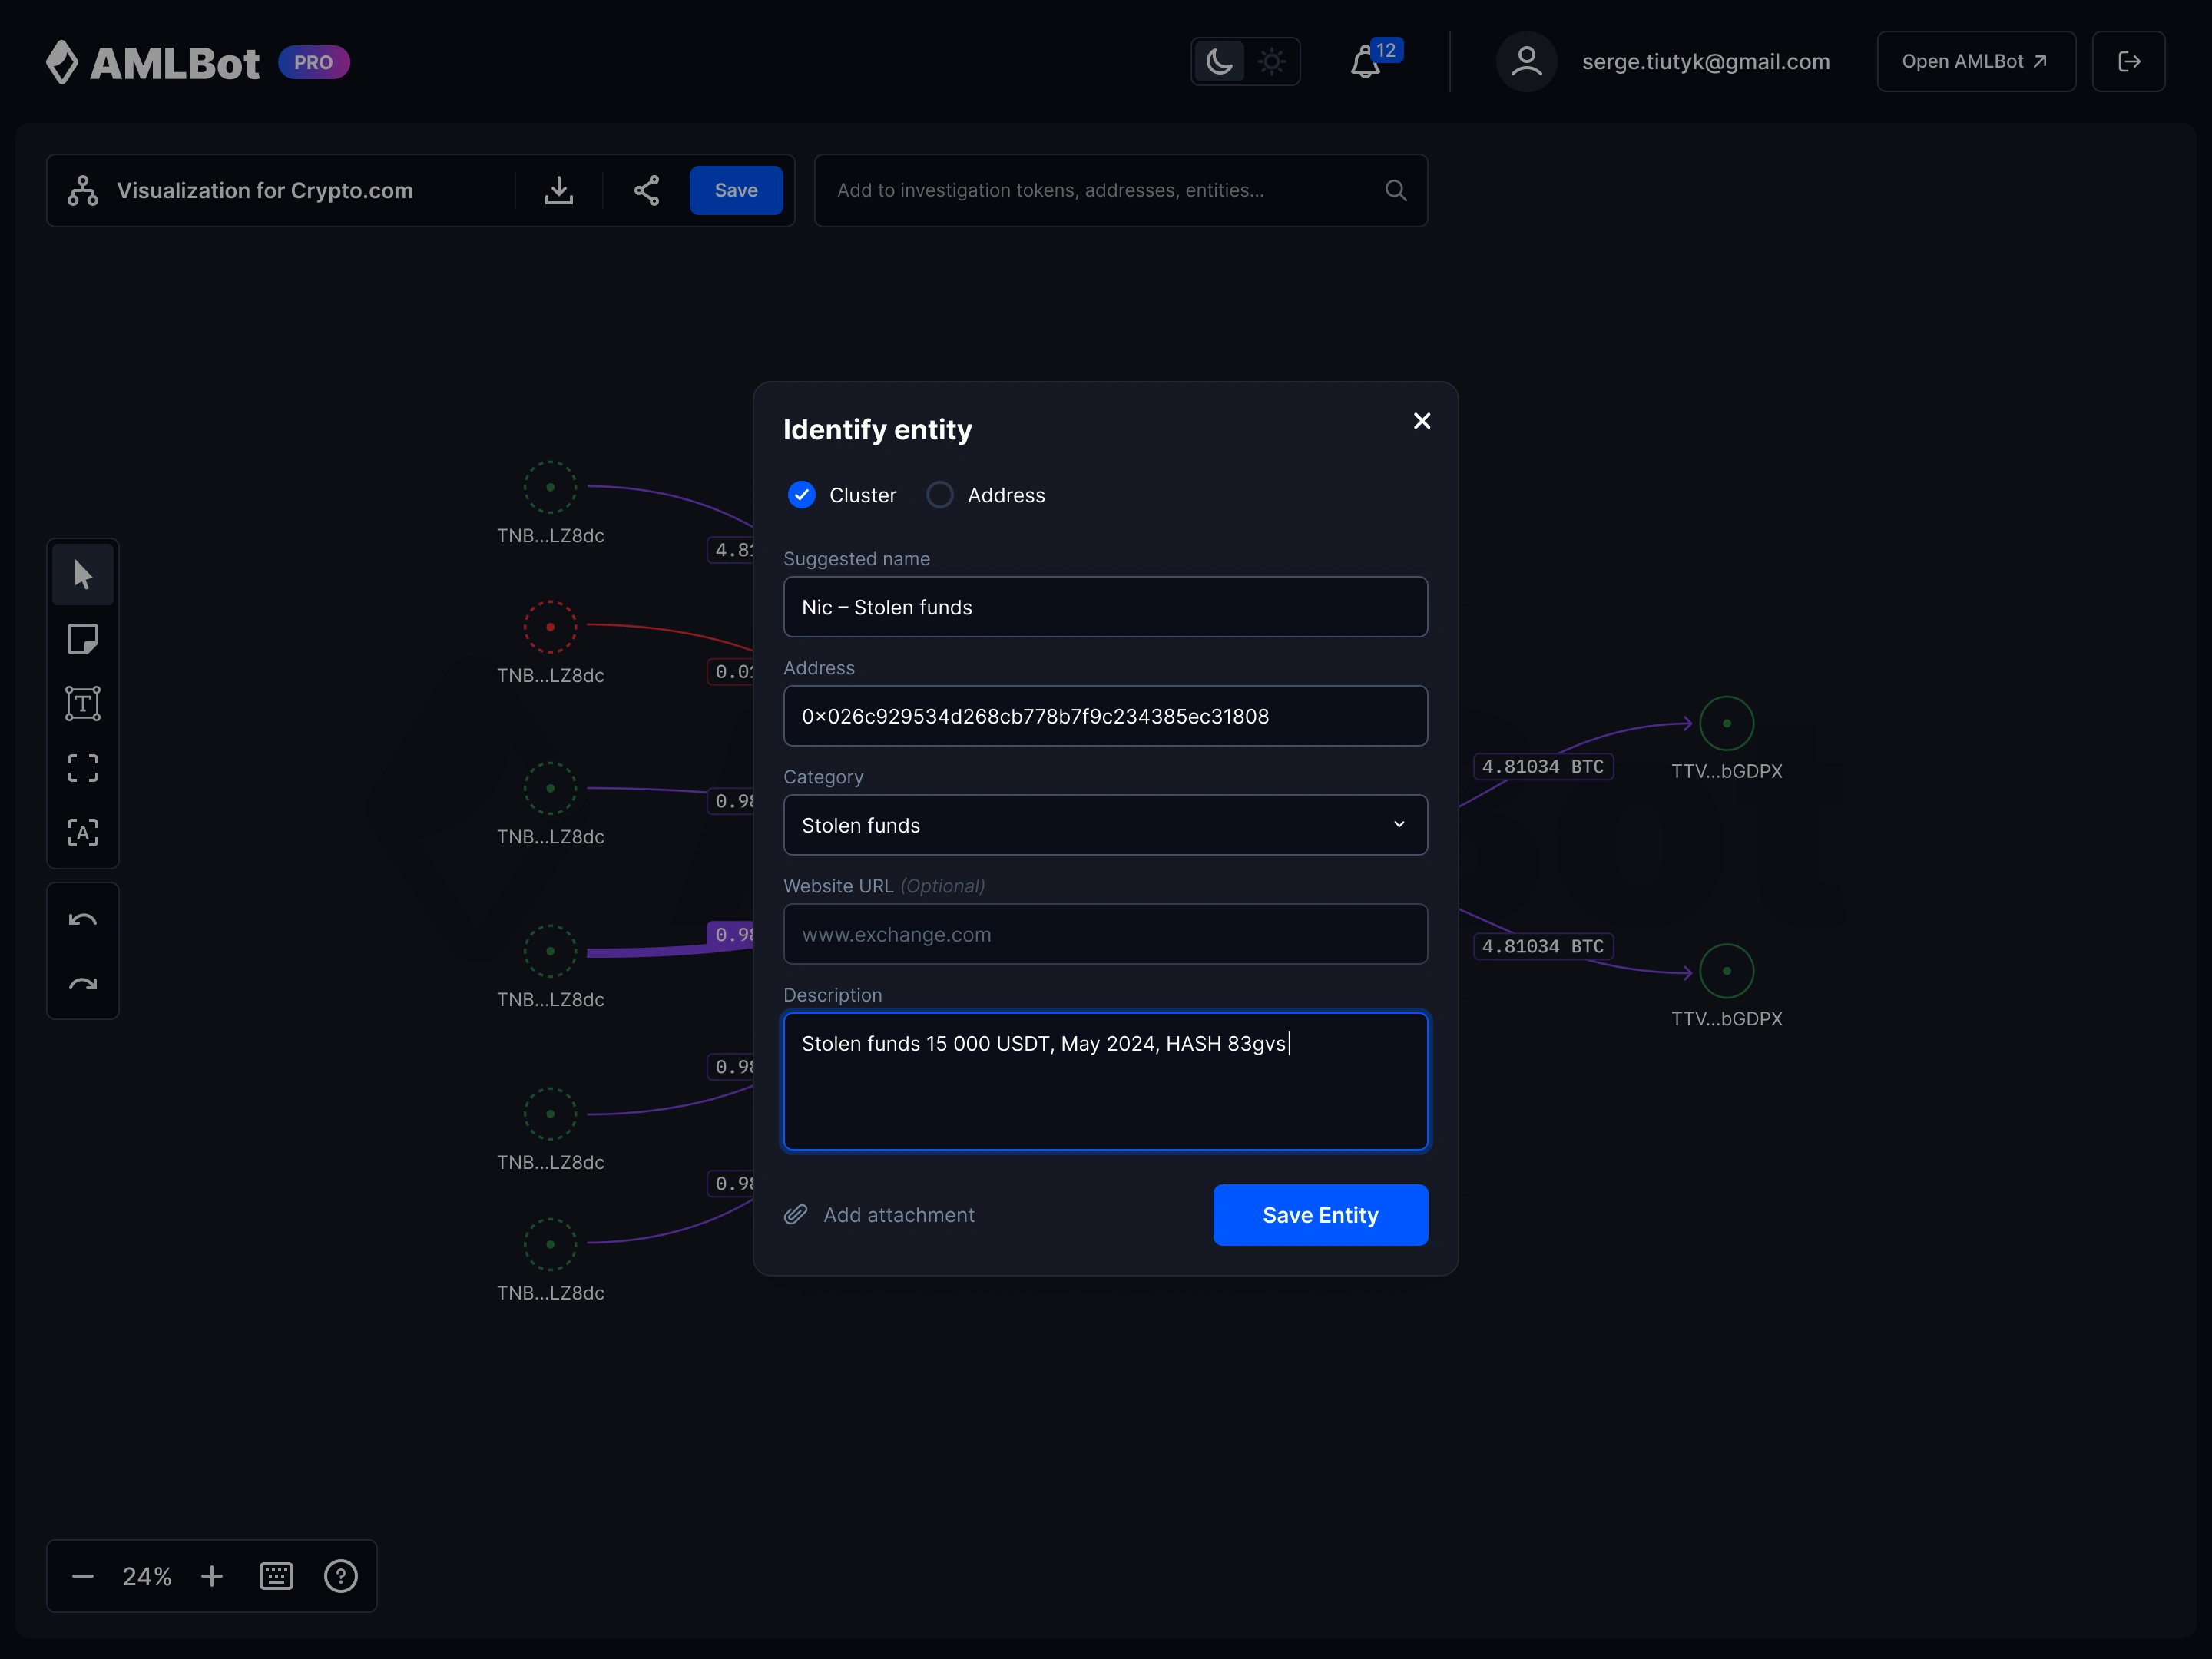The image size is (2212, 1659).
Task: Switch to light theme sun toggle
Action: (x=1272, y=62)
